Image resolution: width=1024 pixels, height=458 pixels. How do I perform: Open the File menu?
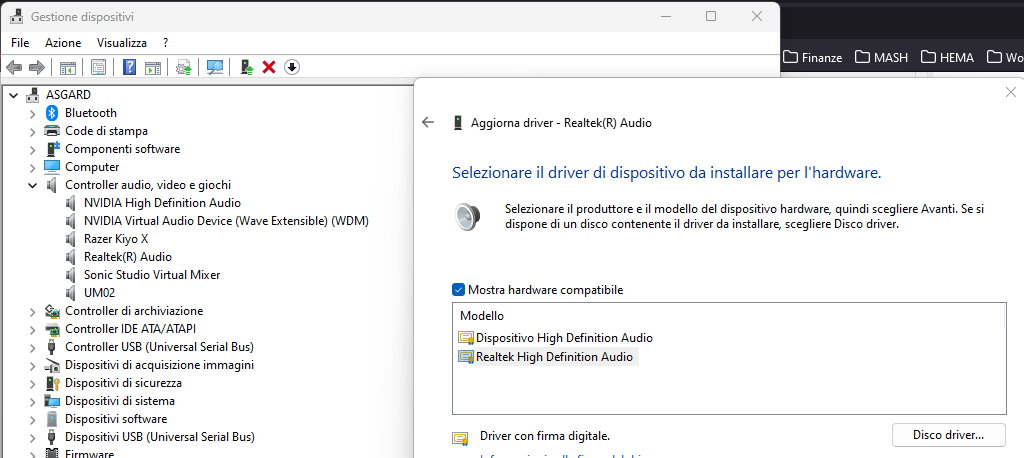point(20,43)
